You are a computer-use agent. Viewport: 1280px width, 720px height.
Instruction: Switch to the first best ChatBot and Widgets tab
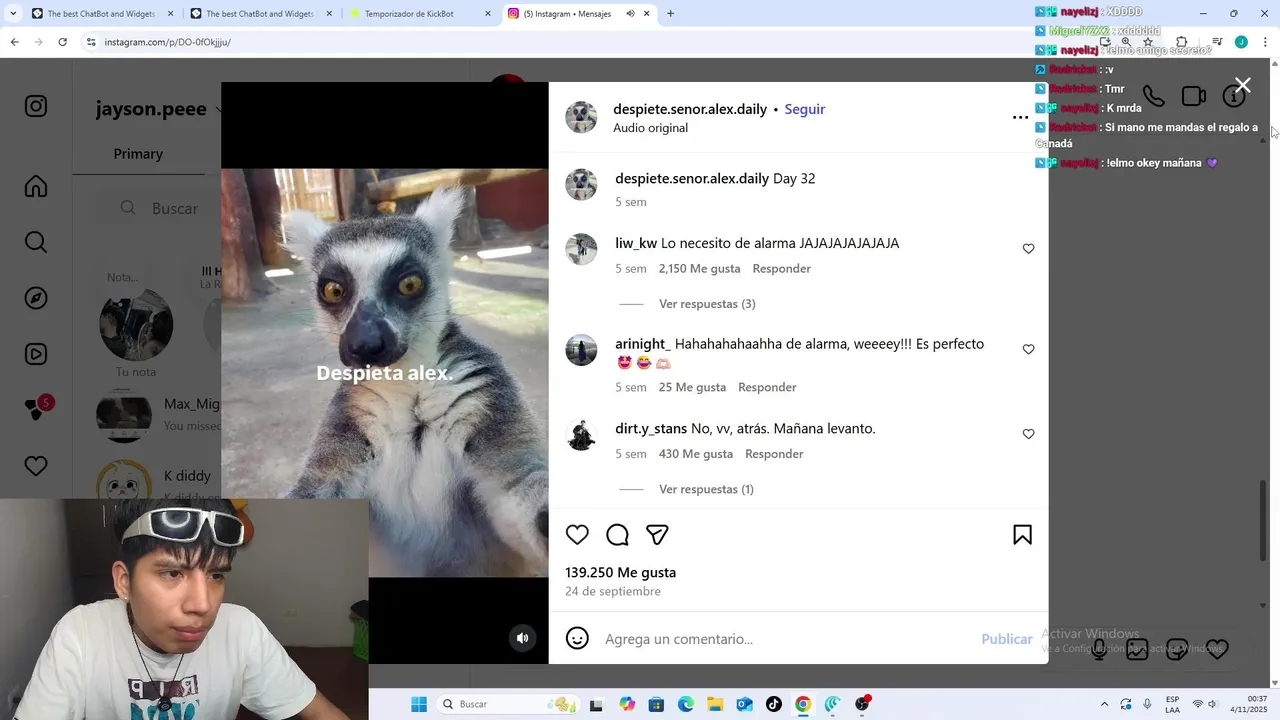click(x=101, y=14)
